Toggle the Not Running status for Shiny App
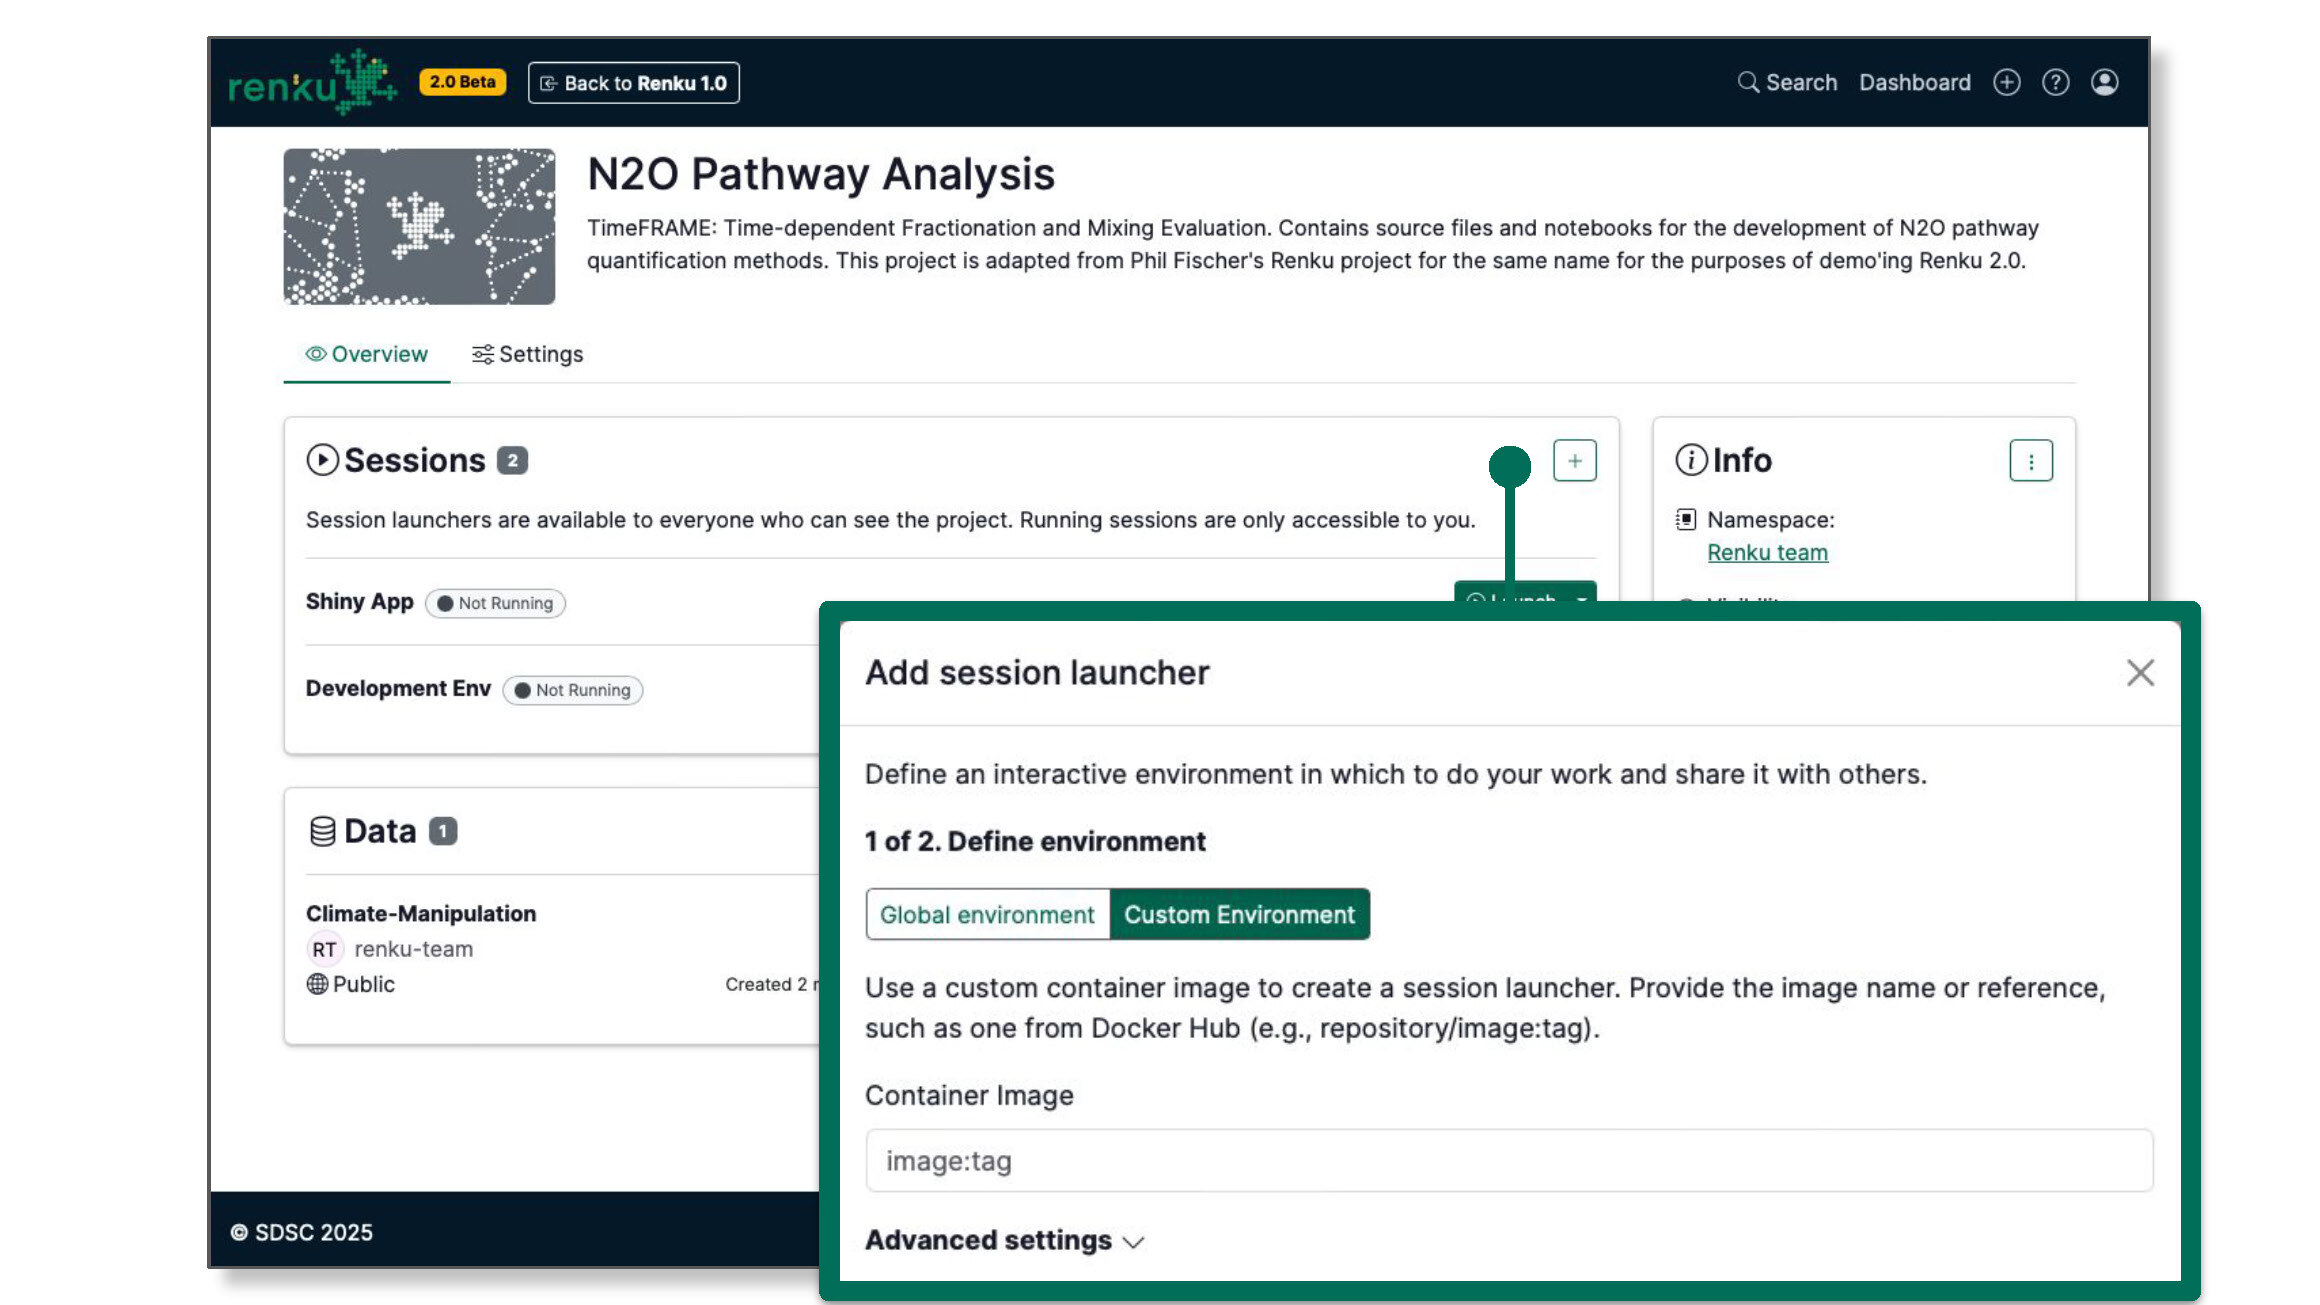Image resolution: width=2320 pixels, height=1305 pixels. 494,602
